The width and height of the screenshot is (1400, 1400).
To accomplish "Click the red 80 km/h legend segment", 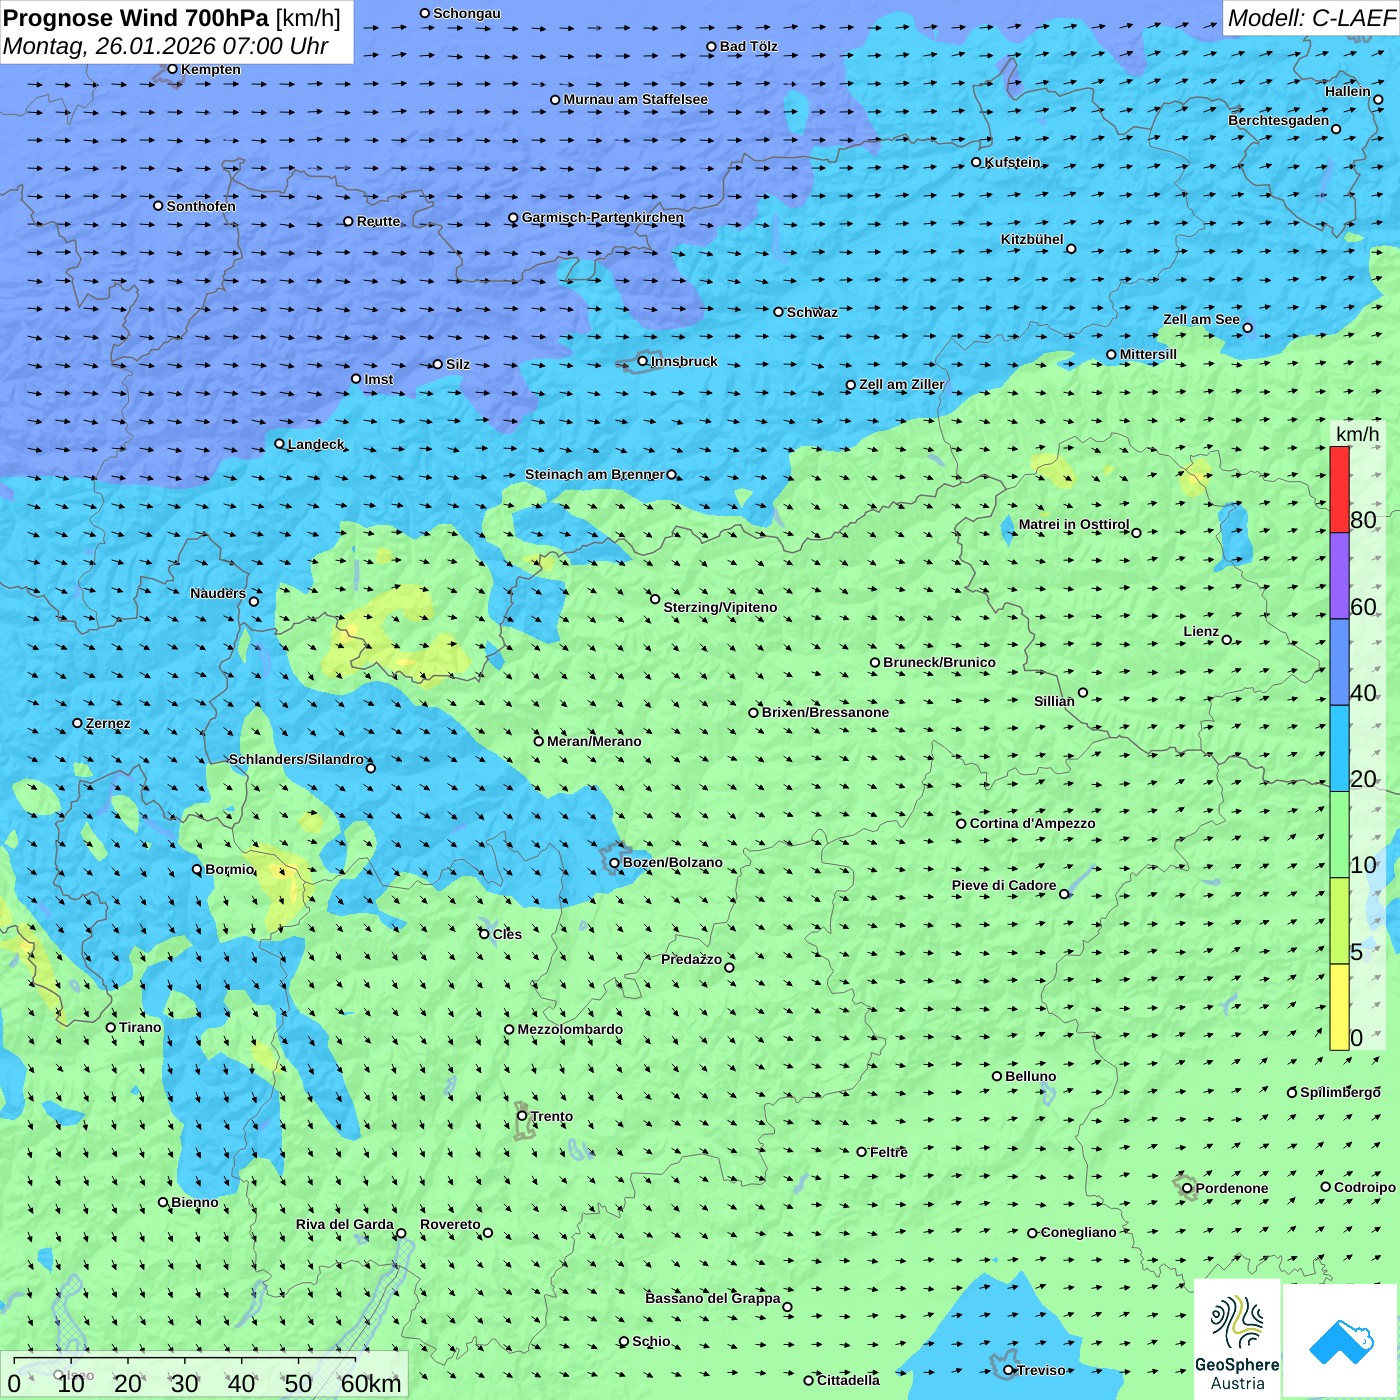I will (x=1339, y=489).
